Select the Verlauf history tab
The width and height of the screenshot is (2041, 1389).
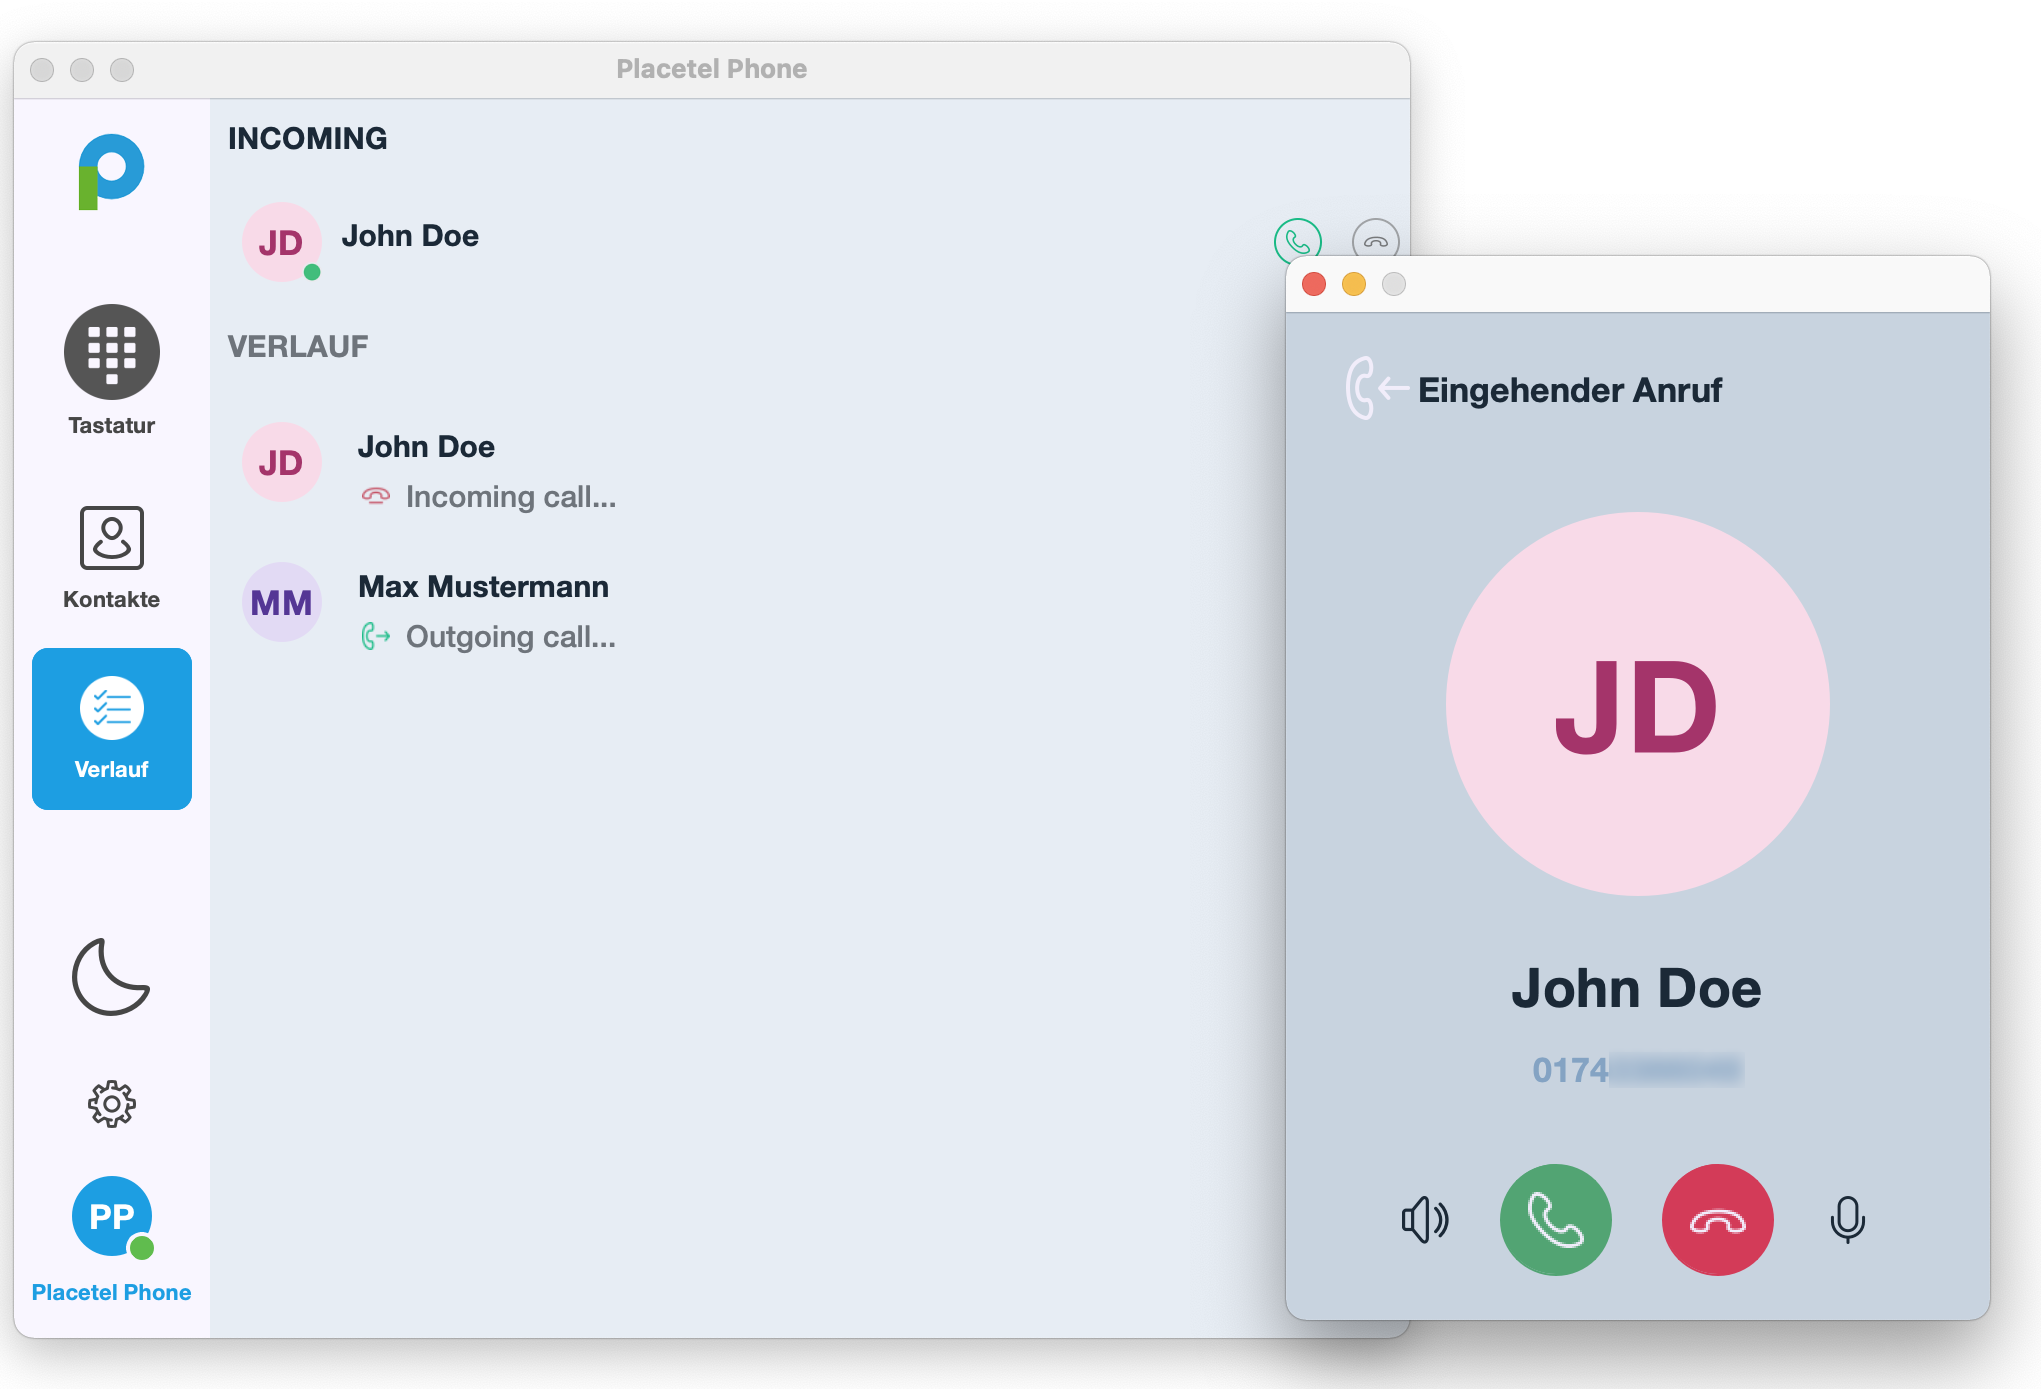111,728
